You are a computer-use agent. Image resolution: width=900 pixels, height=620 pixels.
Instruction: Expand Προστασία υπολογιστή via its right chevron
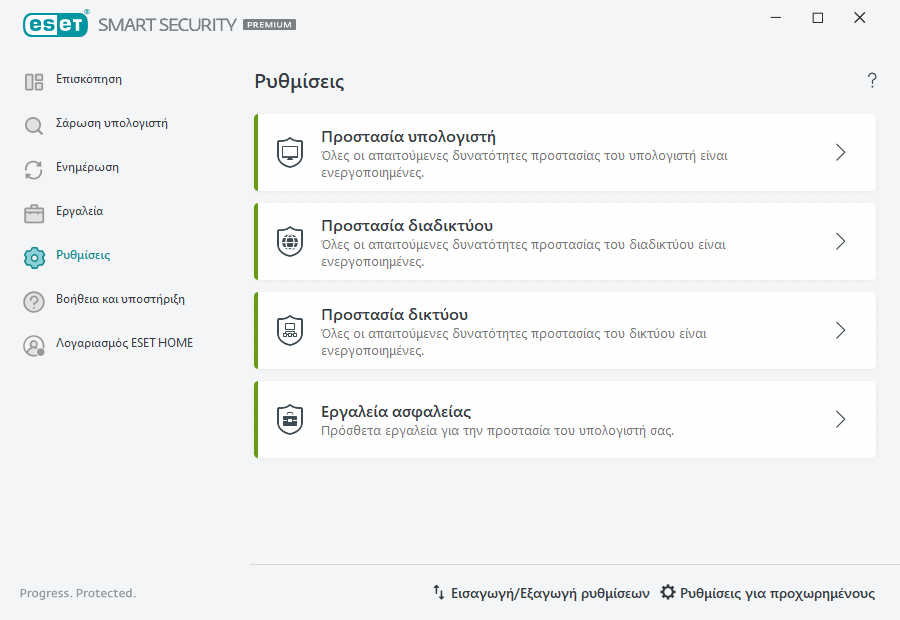coord(840,151)
